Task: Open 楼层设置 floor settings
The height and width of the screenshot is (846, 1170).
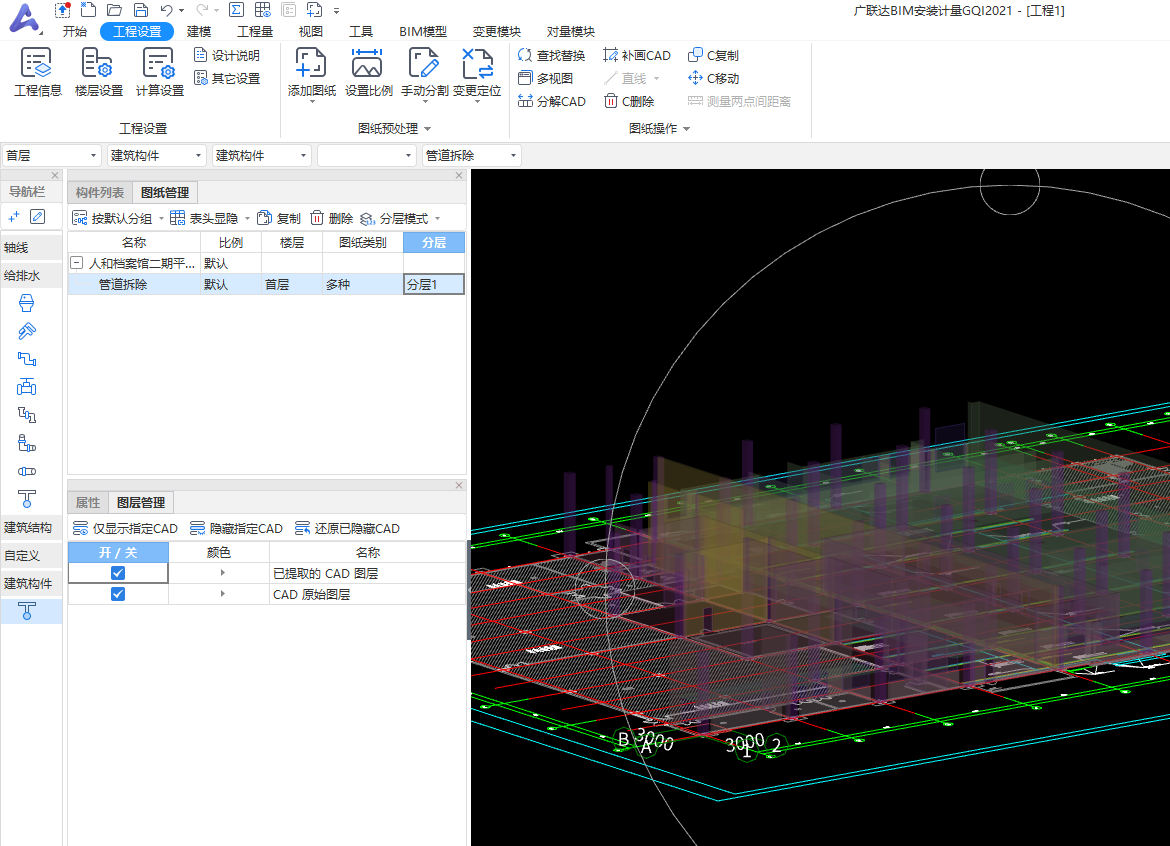Action: coord(98,72)
